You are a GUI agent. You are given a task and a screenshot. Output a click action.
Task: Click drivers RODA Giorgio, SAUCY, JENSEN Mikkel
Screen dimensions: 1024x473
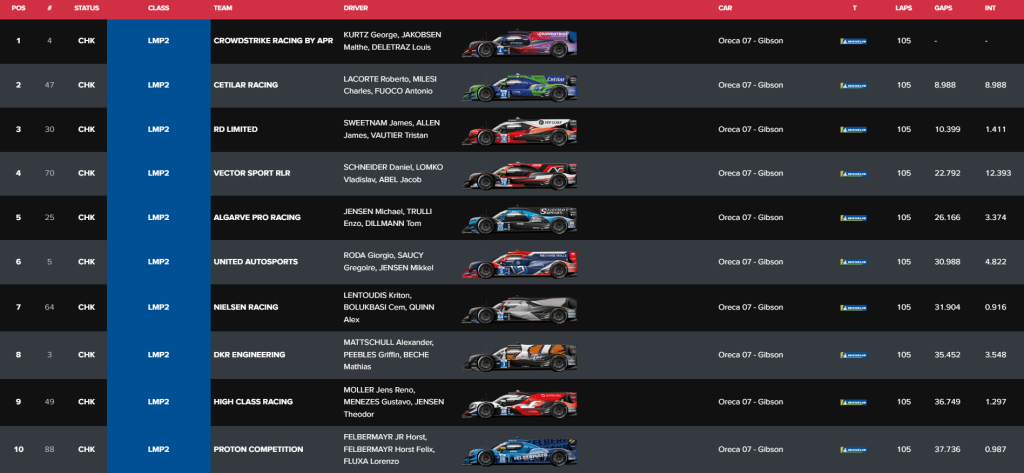388,261
